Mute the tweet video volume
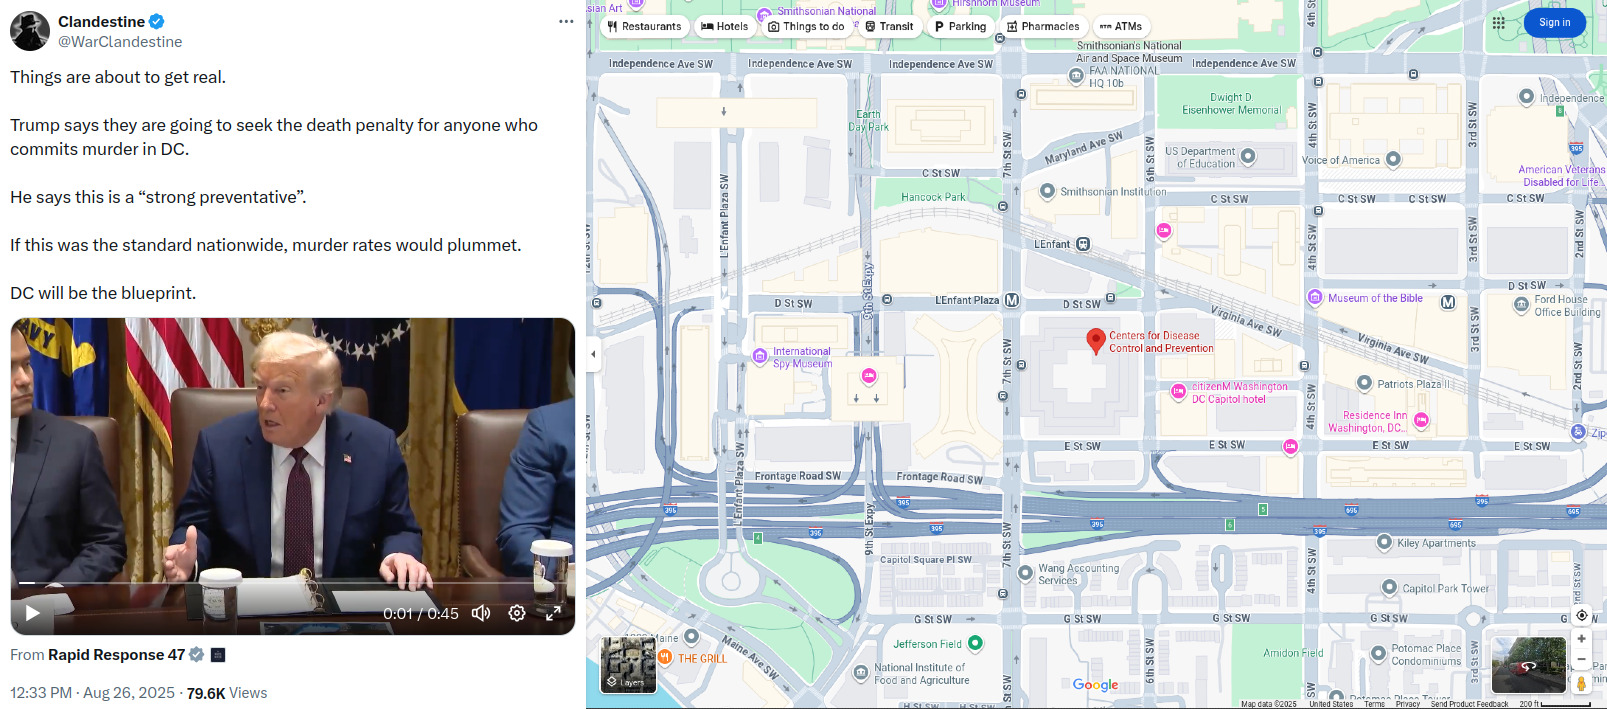Viewport: 1607px width, 709px height. (481, 613)
